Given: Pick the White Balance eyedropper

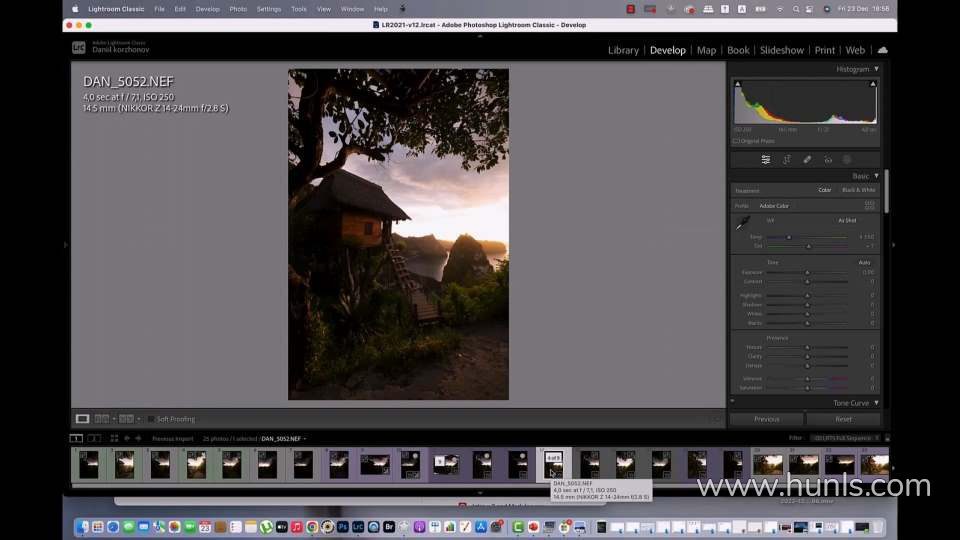Looking at the screenshot, I should tap(742, 225).
